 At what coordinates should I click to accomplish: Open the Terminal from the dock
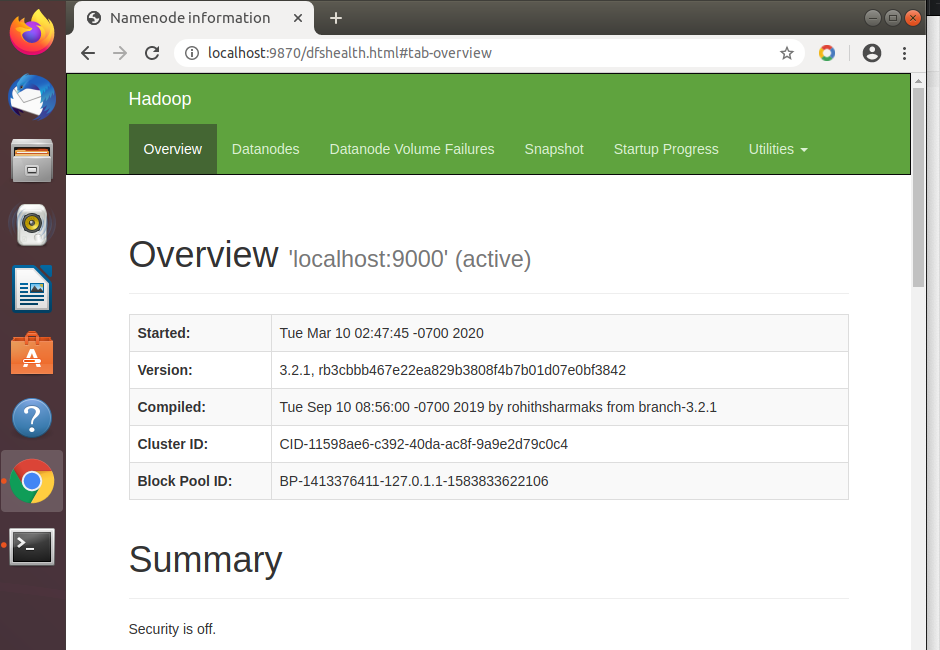tap(32, 546)
